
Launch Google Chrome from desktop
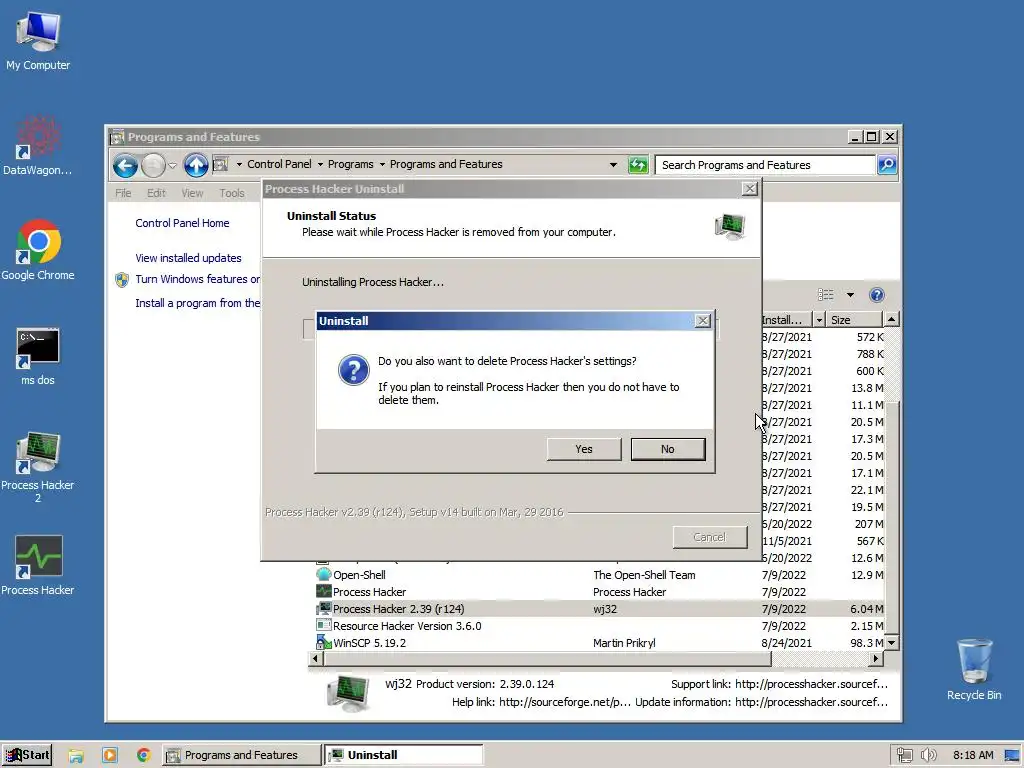[x=38, y=251]
